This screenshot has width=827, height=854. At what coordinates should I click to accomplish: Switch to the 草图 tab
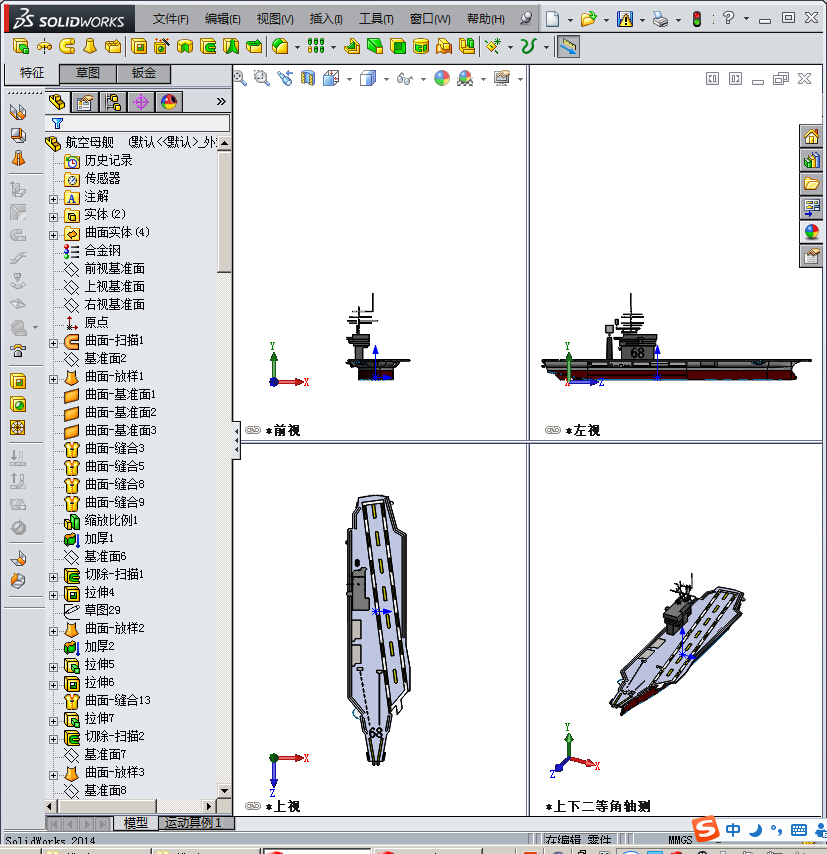pos(88,73)
